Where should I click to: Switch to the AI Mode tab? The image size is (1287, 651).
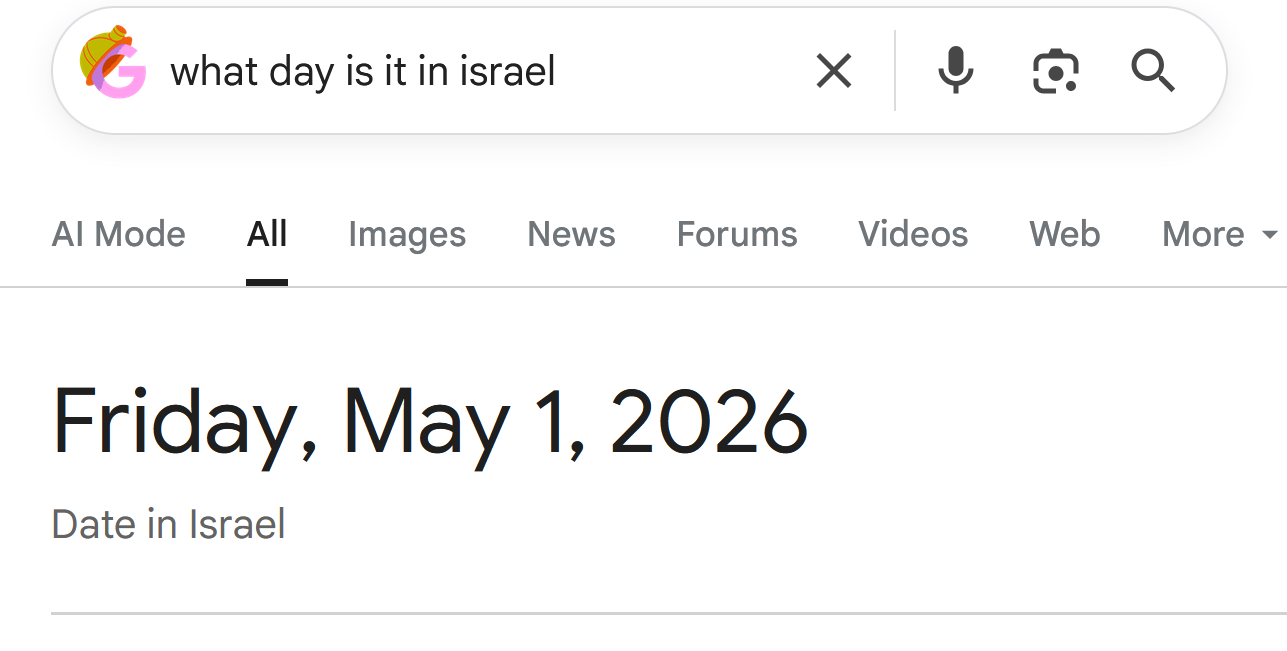[119, 234]
